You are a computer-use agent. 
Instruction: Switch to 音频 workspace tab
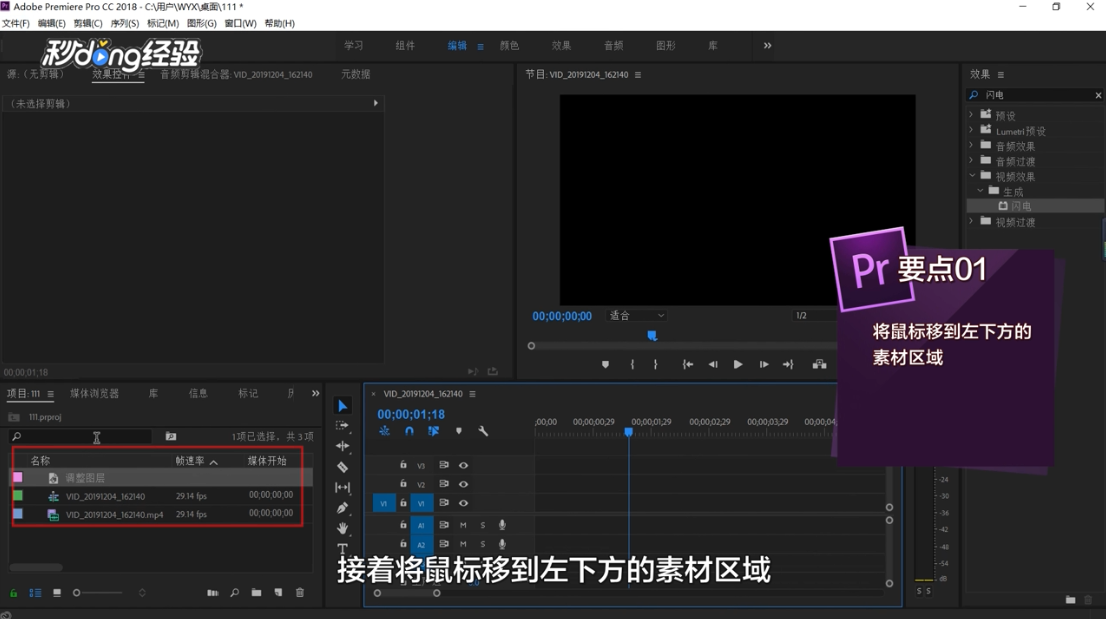[x=614, y=46]
